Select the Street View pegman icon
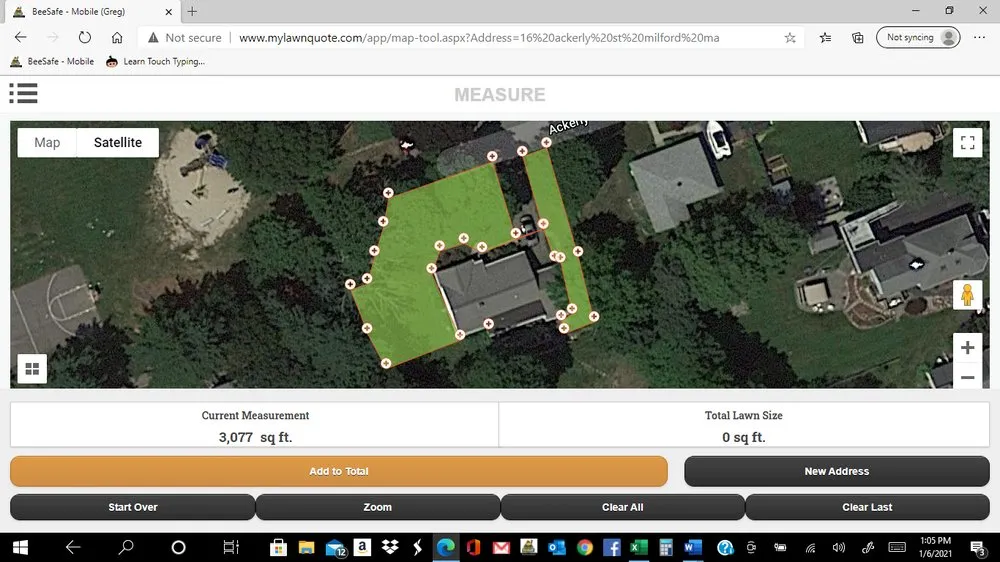The width and height of the screenshot is (1000, 562). (967, 295)
